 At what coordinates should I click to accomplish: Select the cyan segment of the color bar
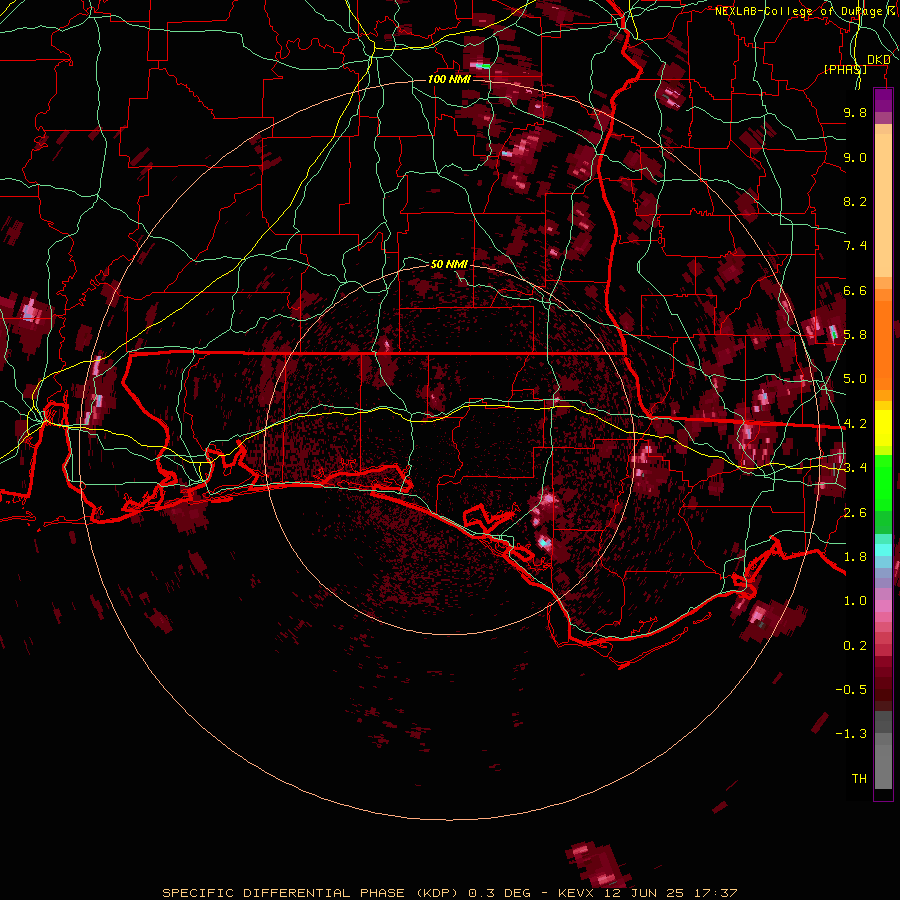(883, 550)
